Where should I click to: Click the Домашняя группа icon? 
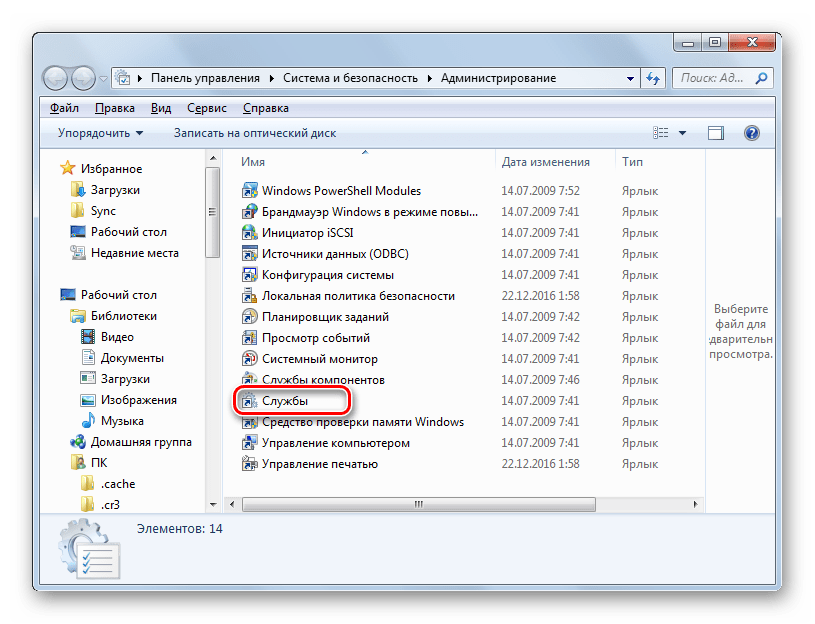click(x=78, y=442)
